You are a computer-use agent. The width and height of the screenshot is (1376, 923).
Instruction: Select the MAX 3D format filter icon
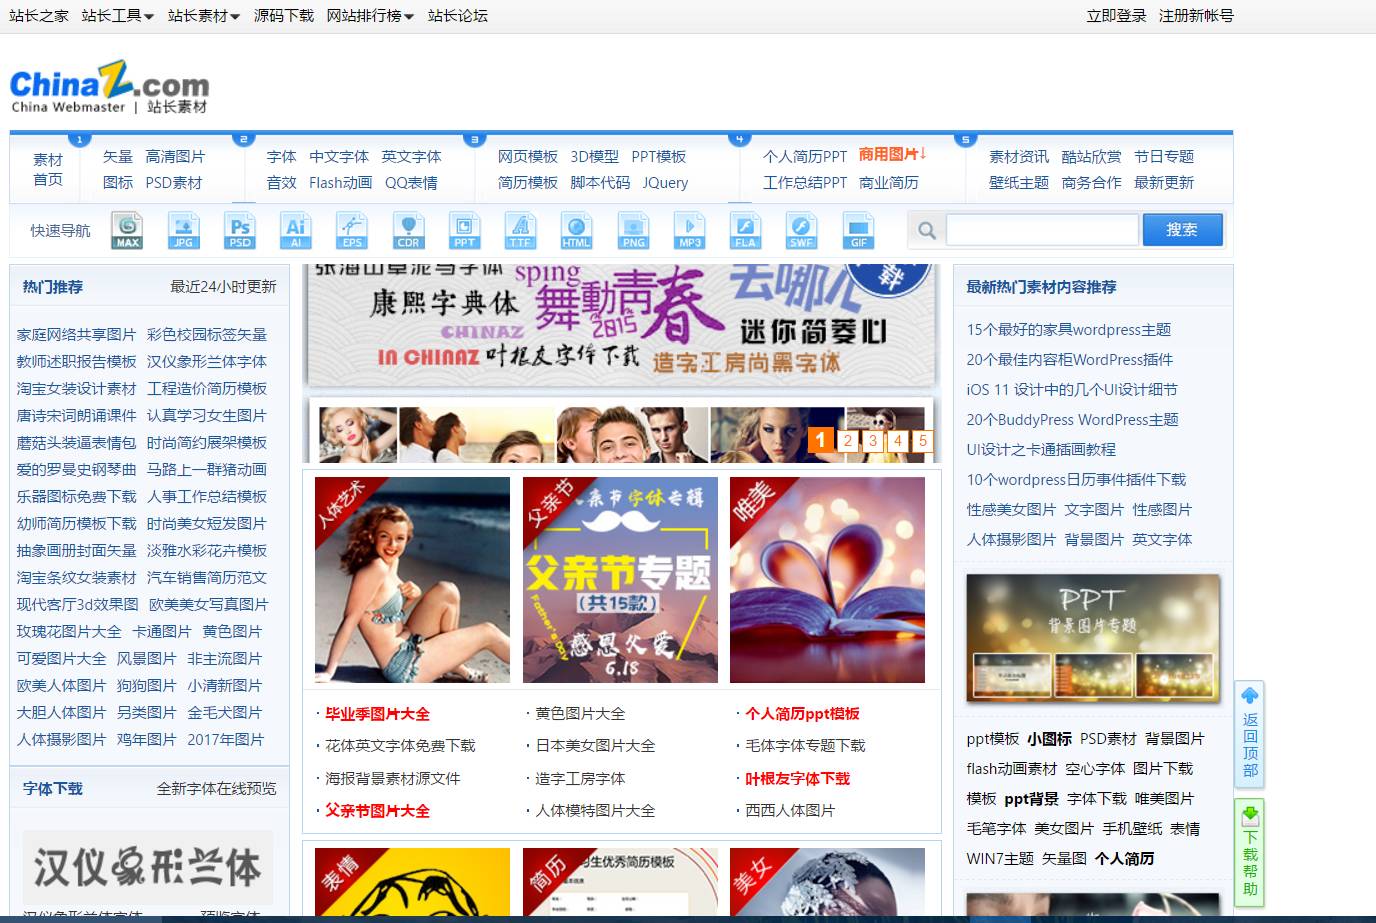[x=126, y=230]
